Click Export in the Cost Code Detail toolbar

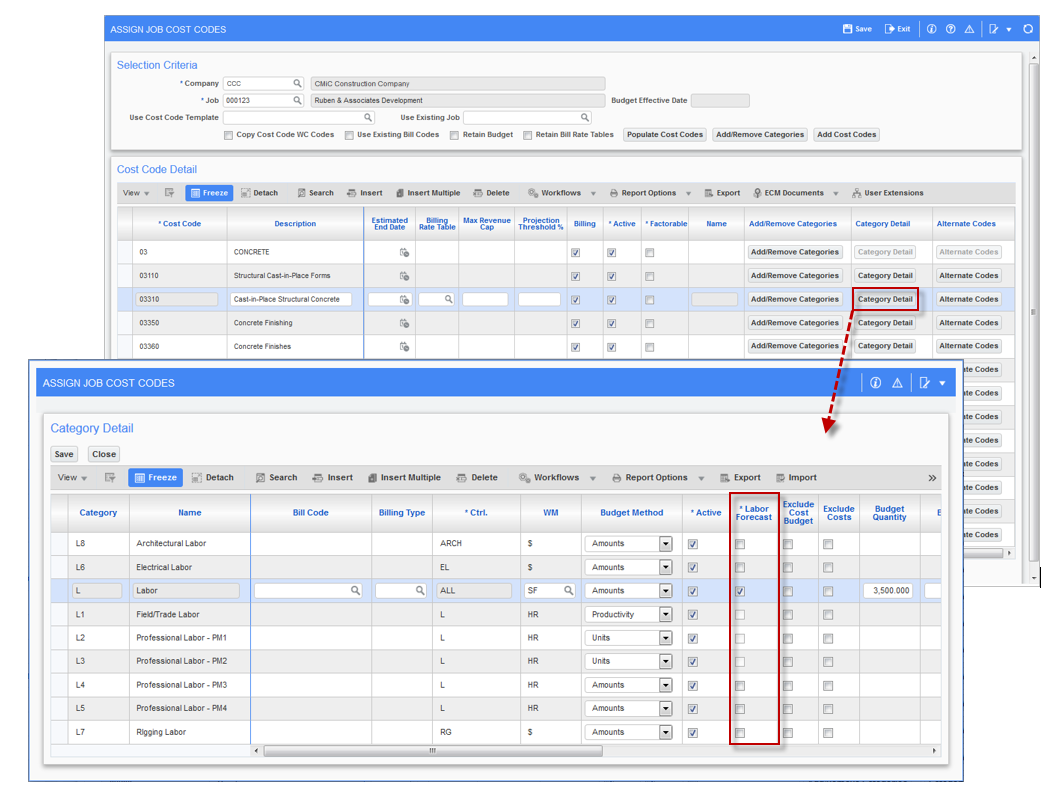[x=722, y=193]
